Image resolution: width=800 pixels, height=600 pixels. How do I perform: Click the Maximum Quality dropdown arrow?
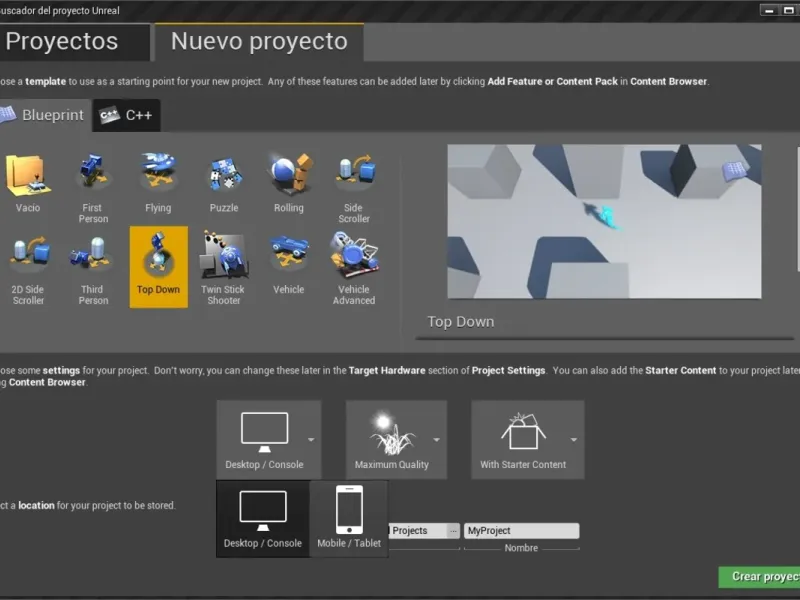436,439
